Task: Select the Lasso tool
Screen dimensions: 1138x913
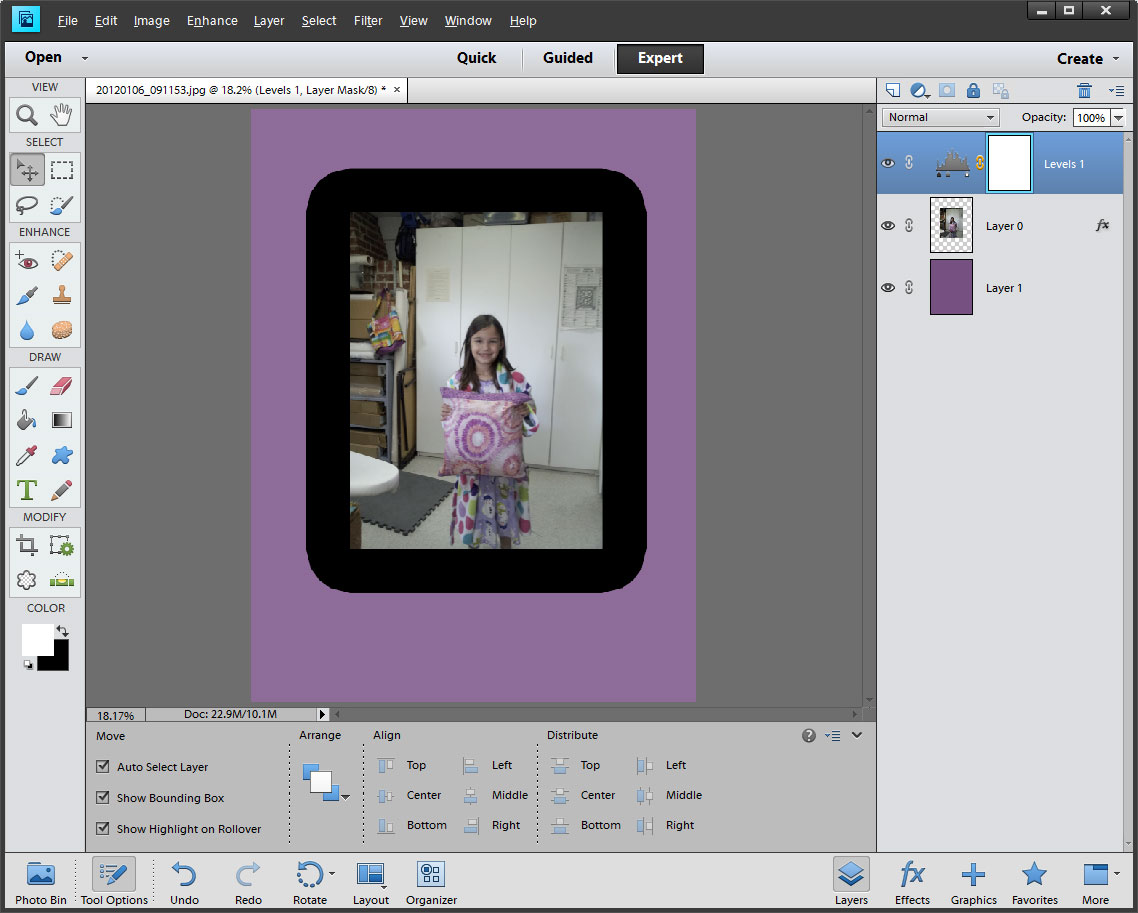Action: tap(27, 205)
